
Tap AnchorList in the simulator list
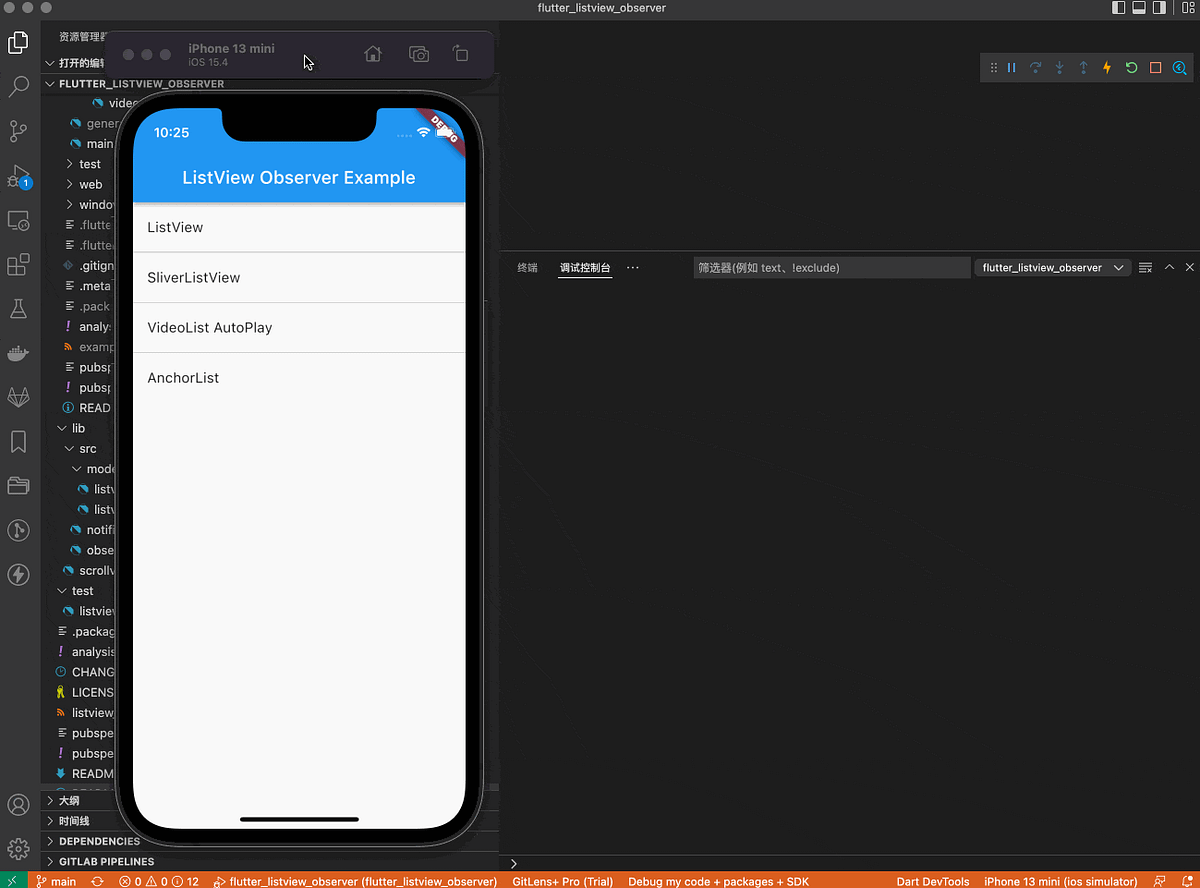(x=183, y=377)
